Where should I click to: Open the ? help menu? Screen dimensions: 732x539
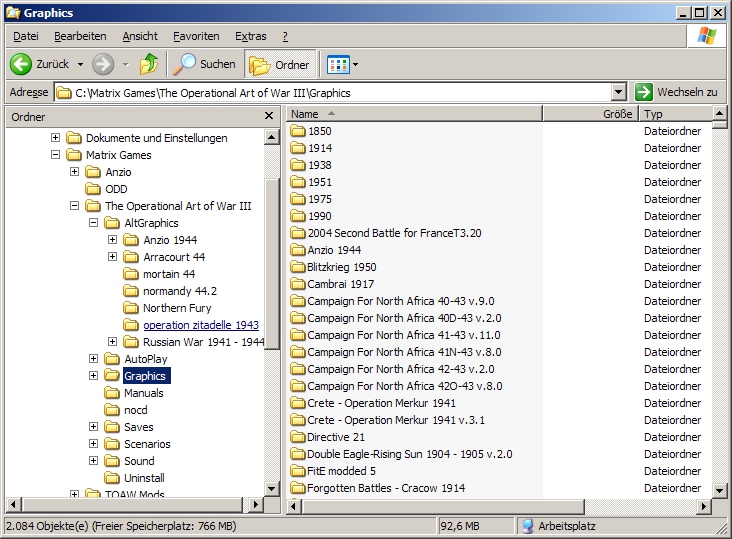click(x=285, y=36)
